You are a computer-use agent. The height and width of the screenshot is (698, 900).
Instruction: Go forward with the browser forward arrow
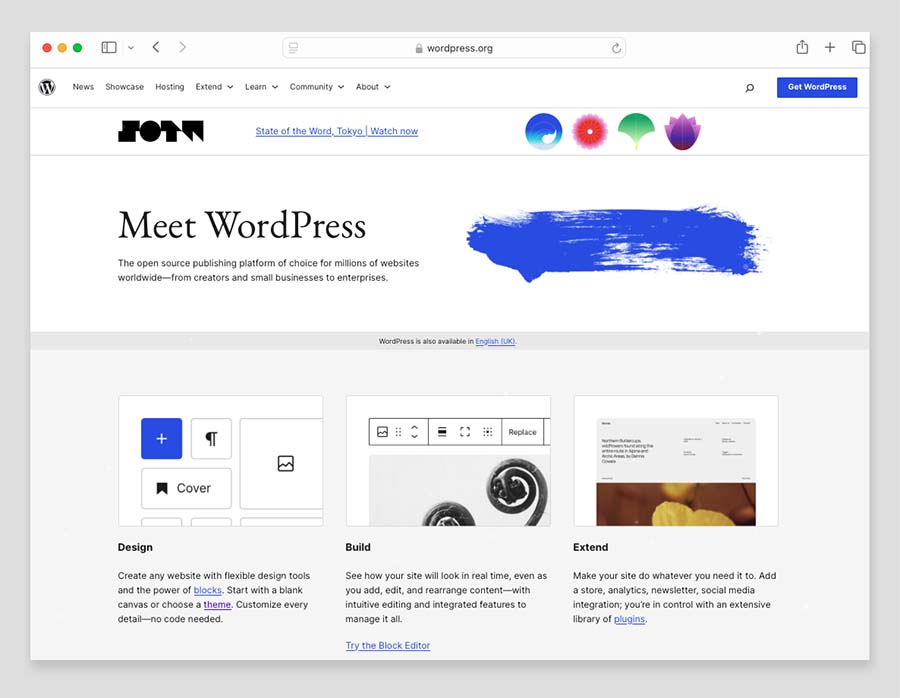coord(183,47)
